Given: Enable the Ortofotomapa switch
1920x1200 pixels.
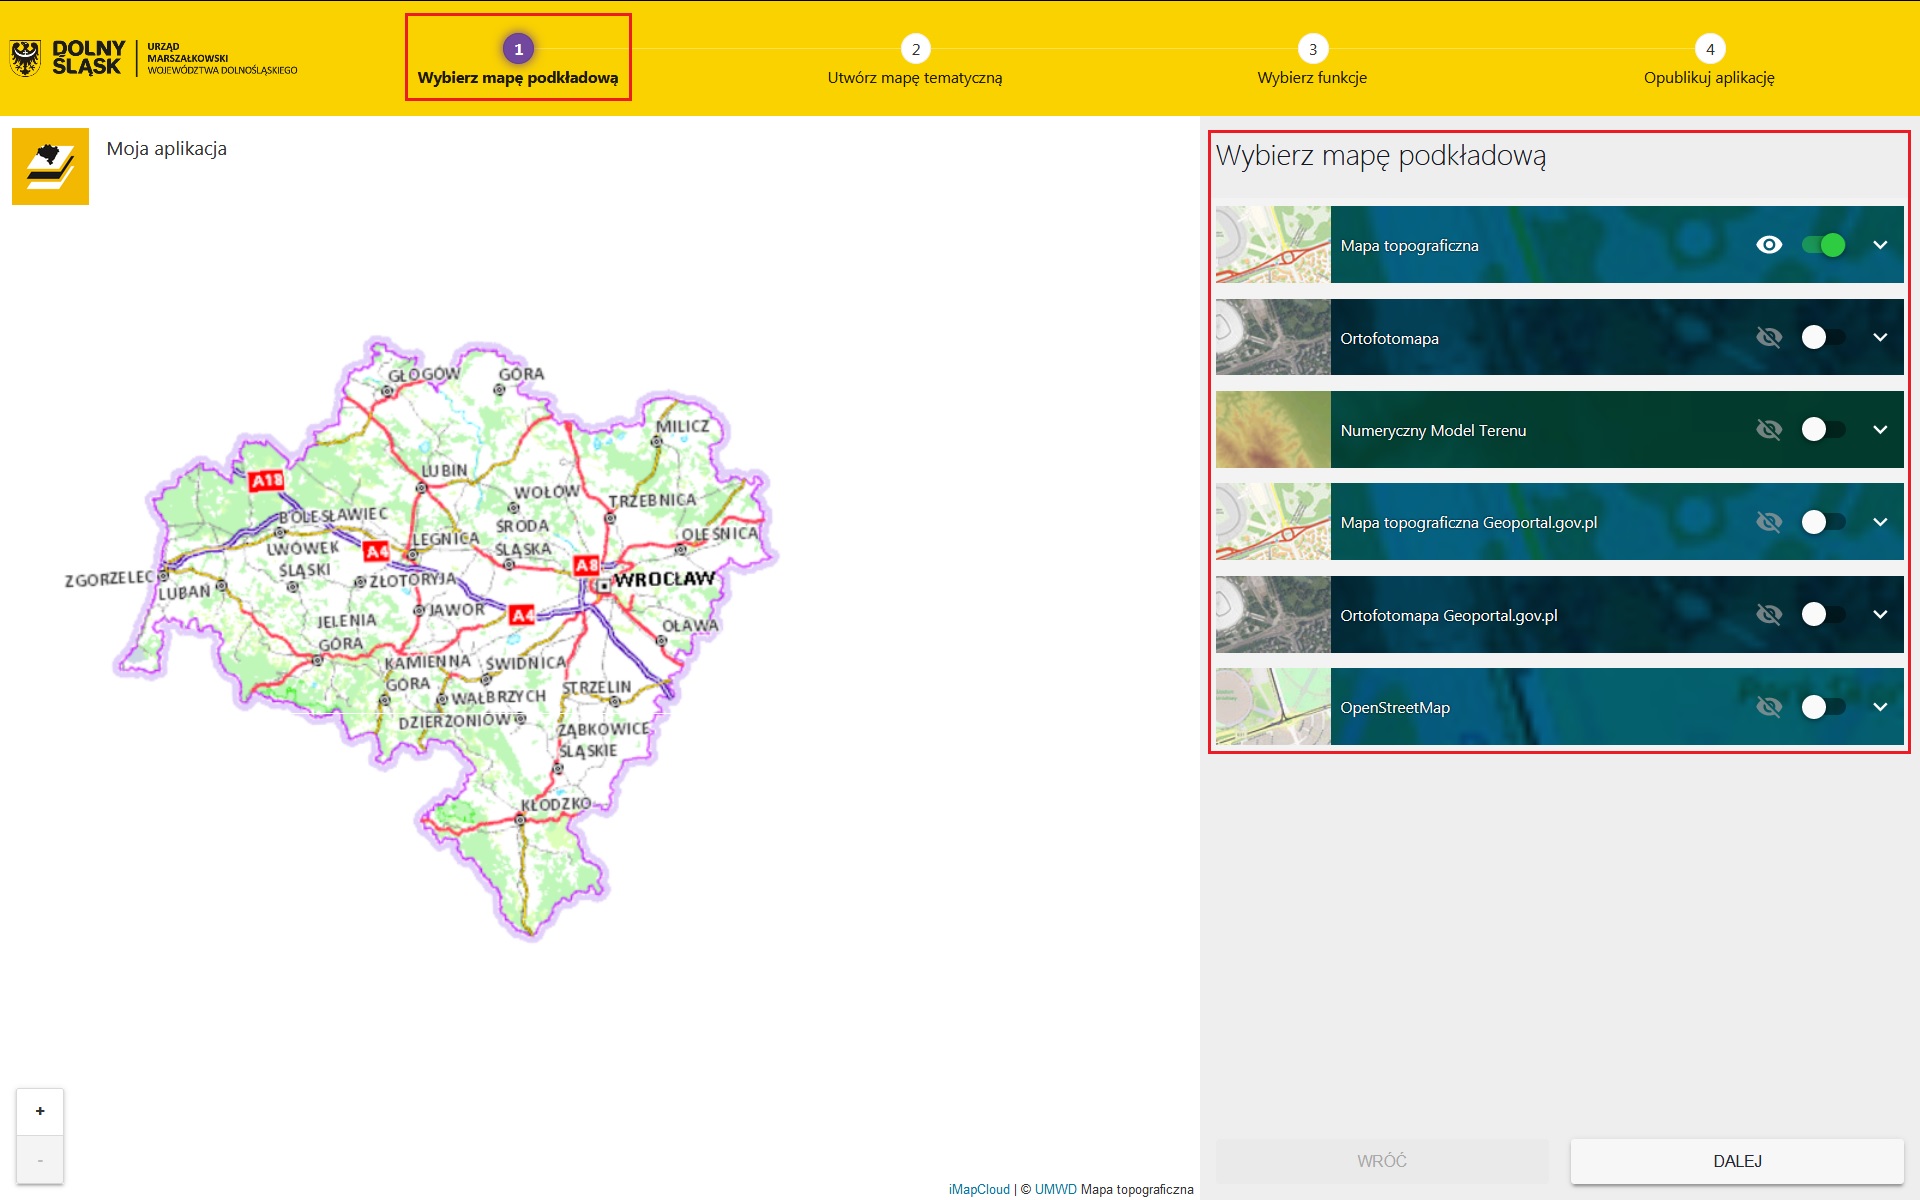Looking at the screenshot, I should coord(1823,338).
